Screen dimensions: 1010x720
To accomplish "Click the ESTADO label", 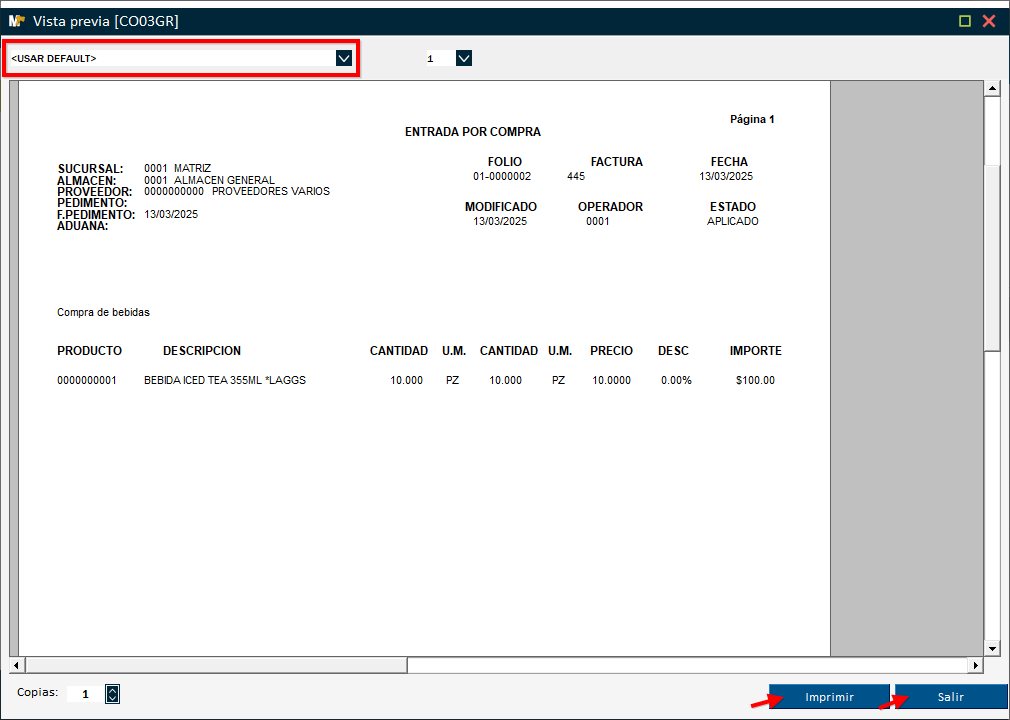I will pyautogui.click(x=732, y=207).
